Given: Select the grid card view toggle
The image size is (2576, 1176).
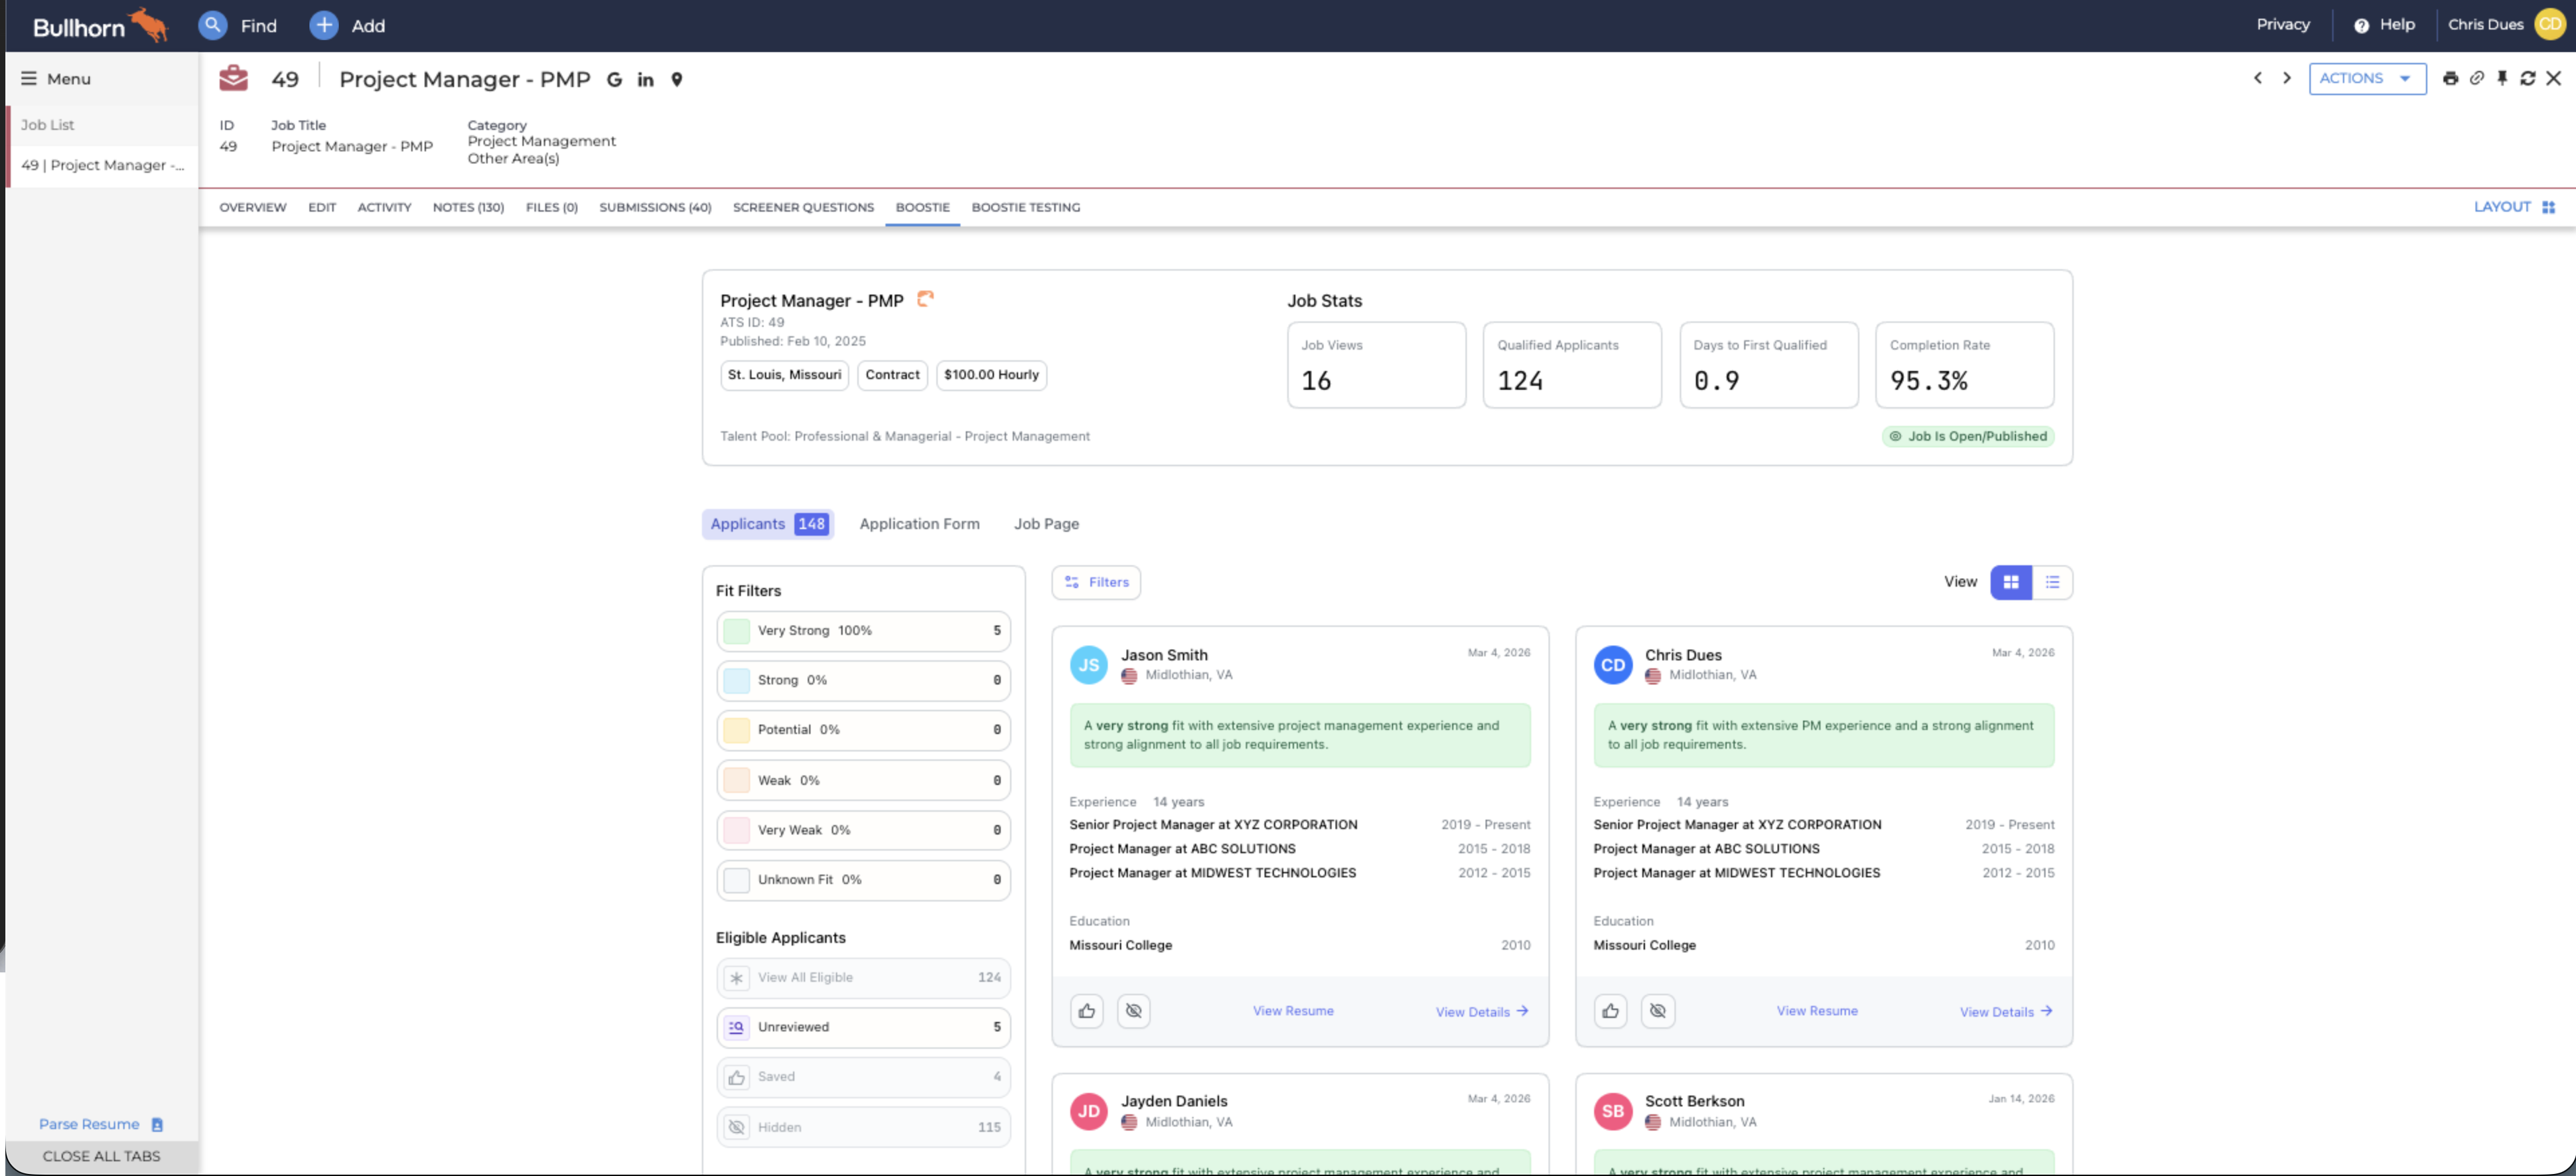Looking at the screenshot, I should (x=2010, y=582).
